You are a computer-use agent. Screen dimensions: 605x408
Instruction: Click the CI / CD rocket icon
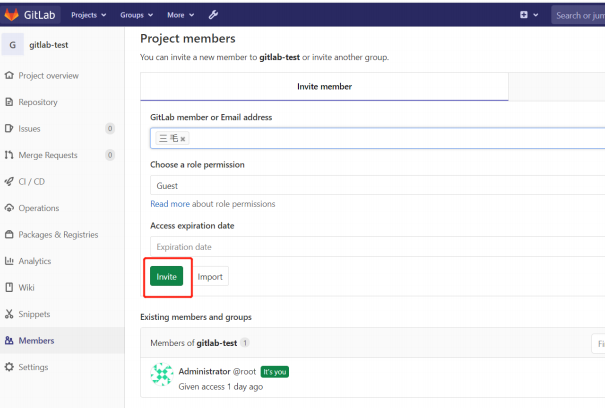coord(9,182)
